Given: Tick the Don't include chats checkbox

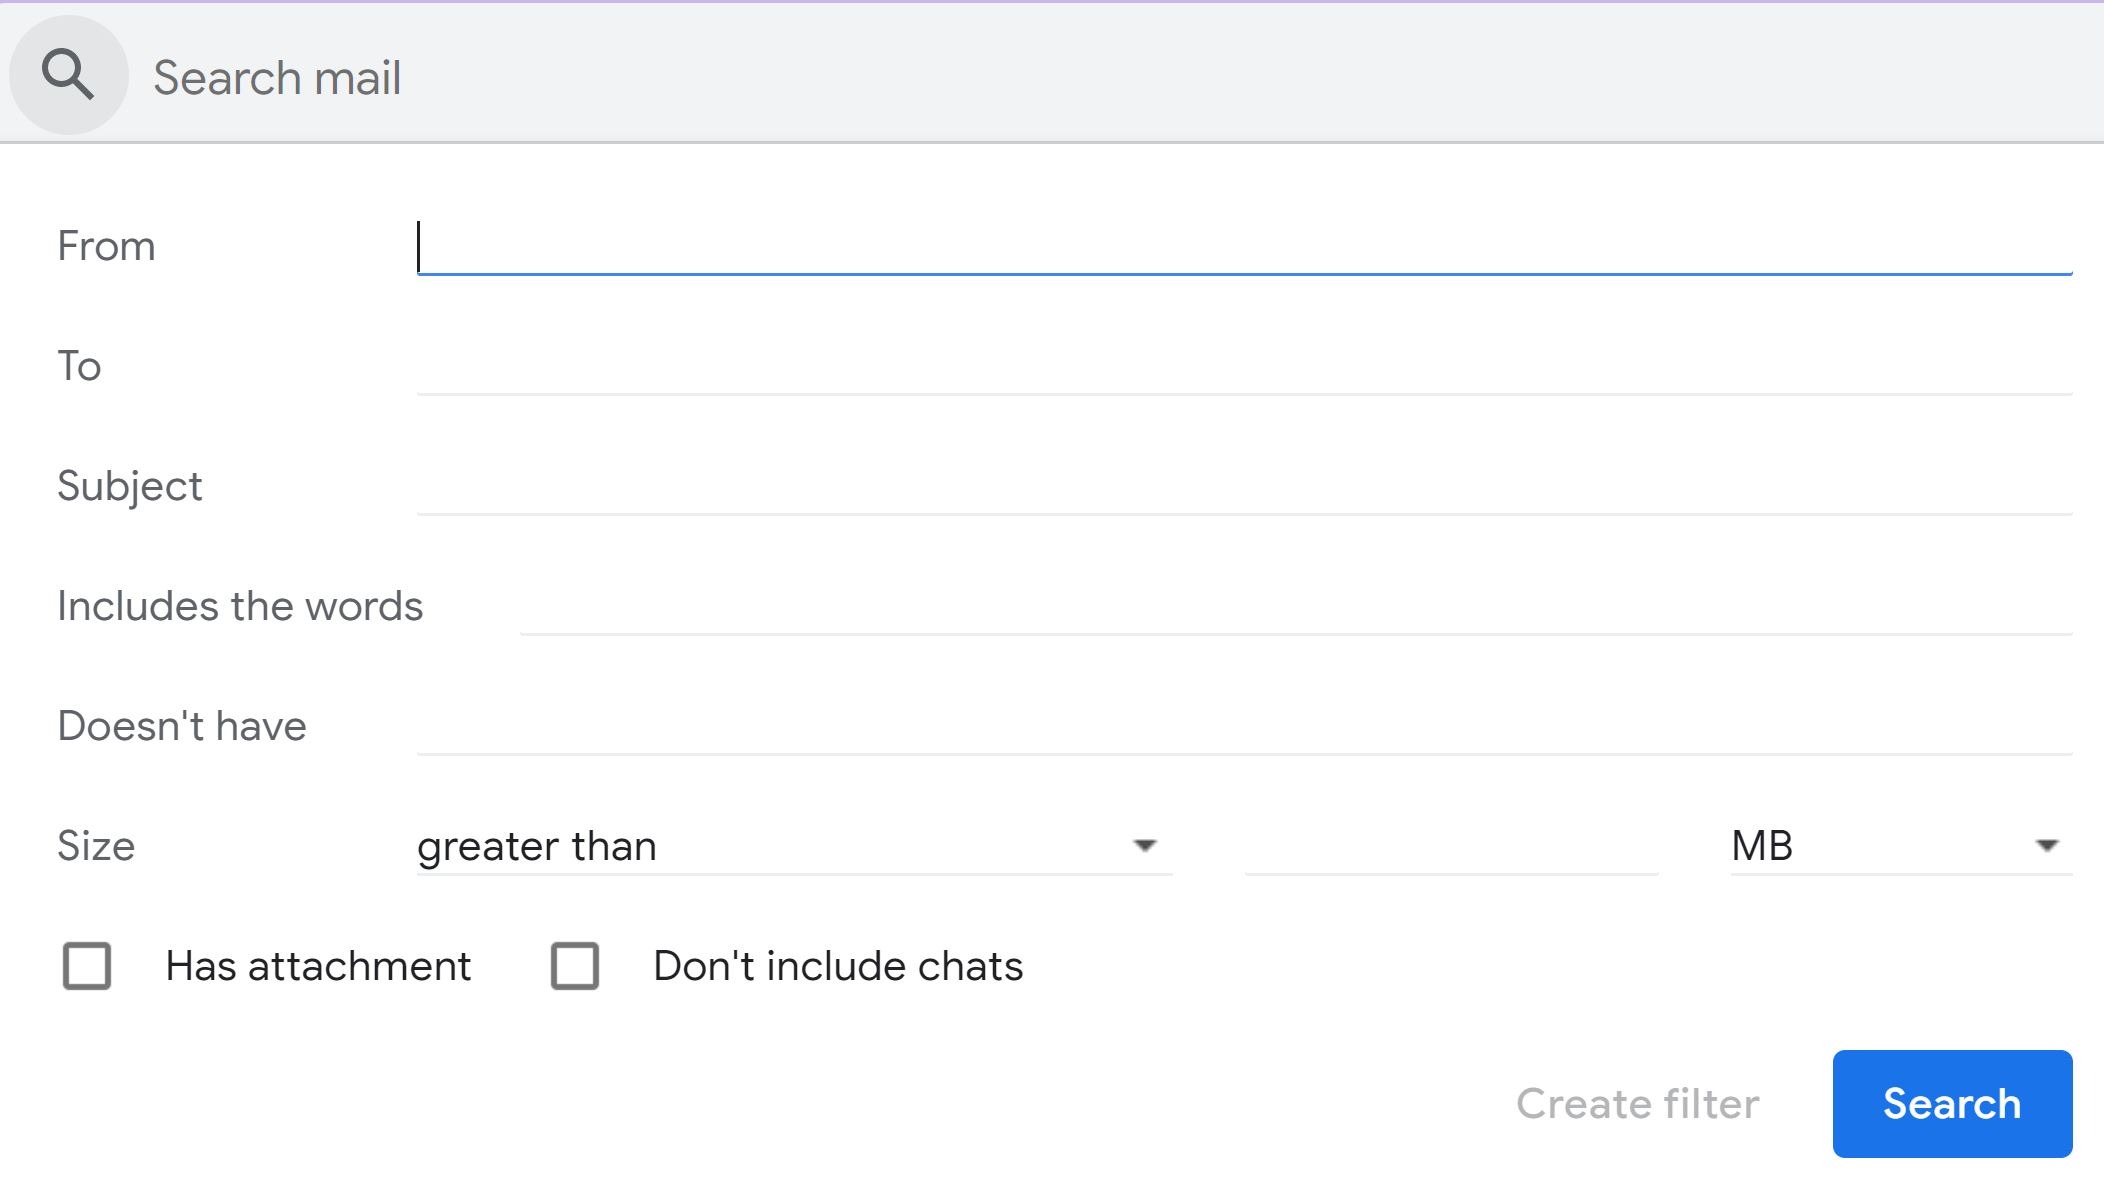Looking at the screenshot, I should click(575, 966).
